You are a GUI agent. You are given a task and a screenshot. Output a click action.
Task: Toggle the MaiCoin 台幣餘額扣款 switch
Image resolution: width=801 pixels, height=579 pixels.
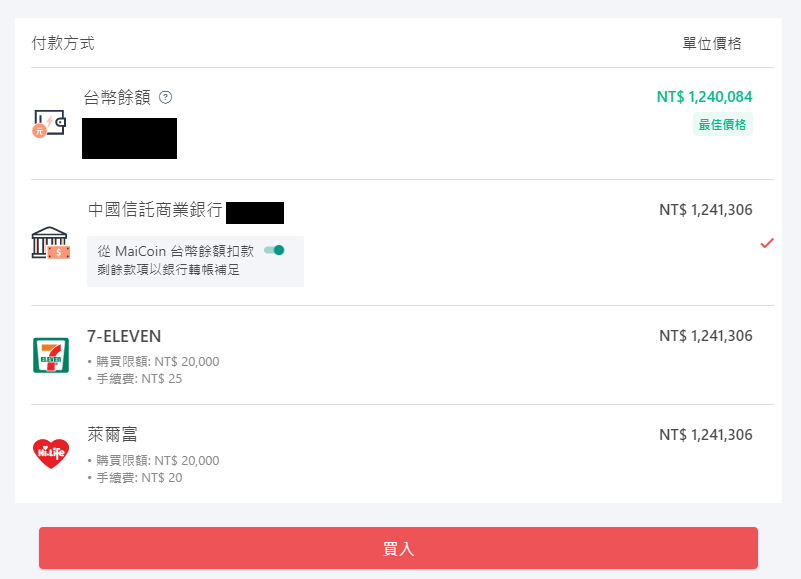274,250
